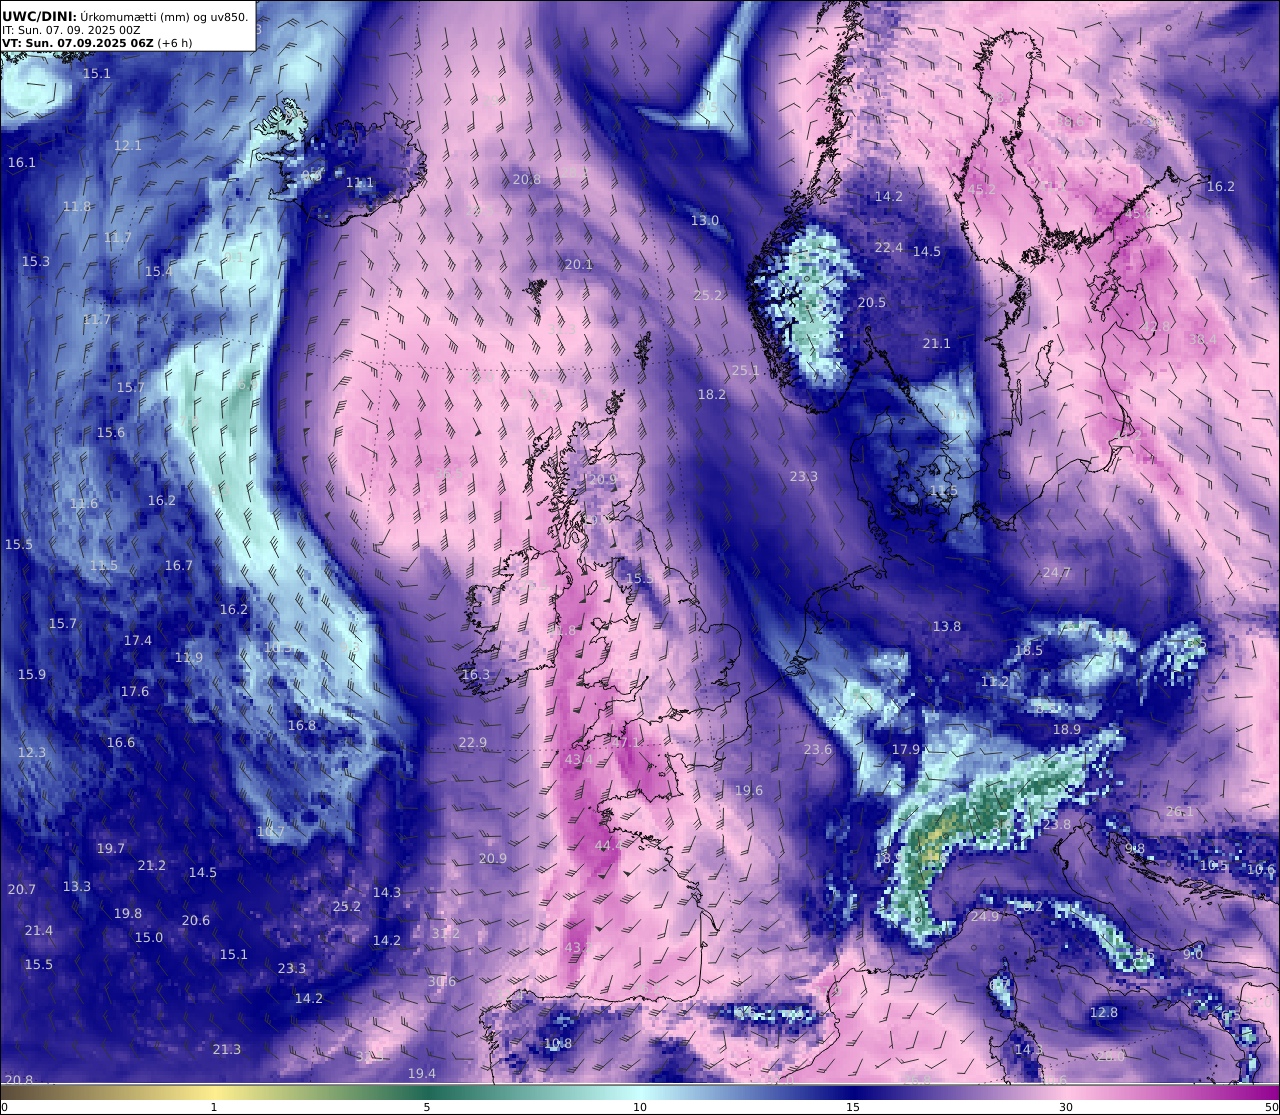Click the 15.3 value near left edge
The height and width of the screenshot is (1115, 1280).
(36, 261)
